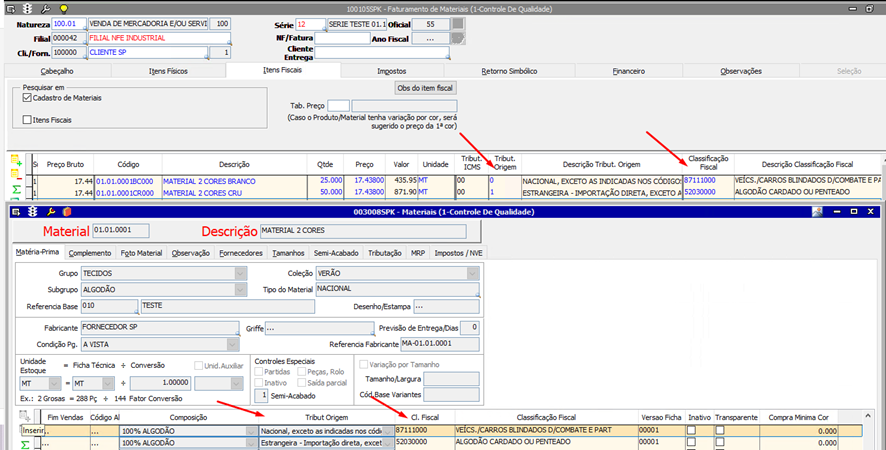Viewport: 886px width, 450px height.
Task: Click Classificação Fiscal cell 87111000 in Faturamento
Action: 708,180
